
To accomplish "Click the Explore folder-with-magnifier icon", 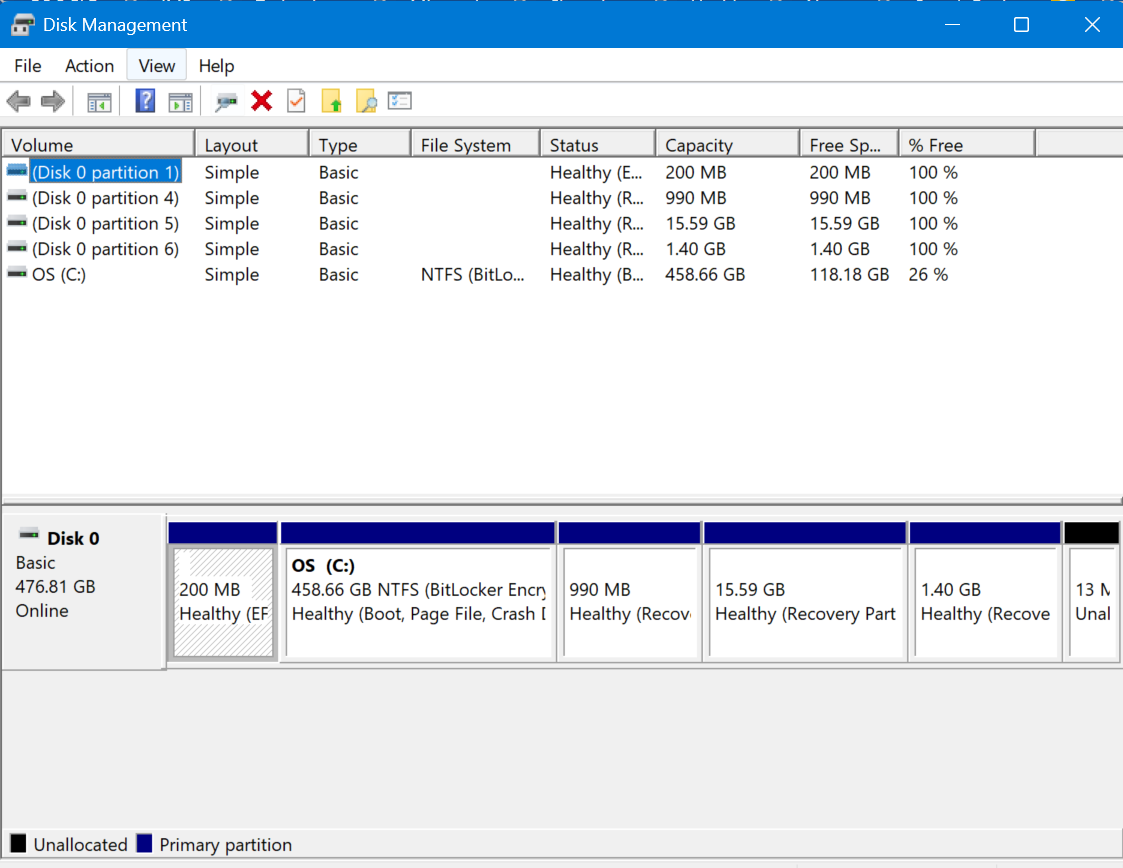I will pos(365,100).
